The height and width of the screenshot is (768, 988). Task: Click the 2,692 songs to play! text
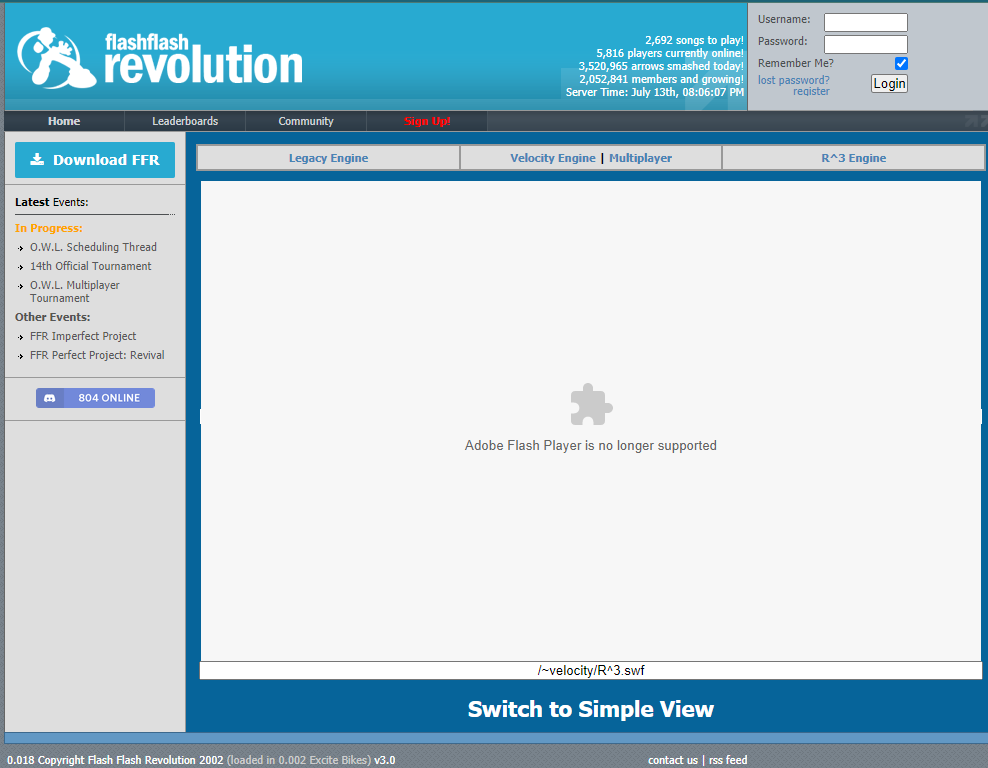[x=694, y=40]
